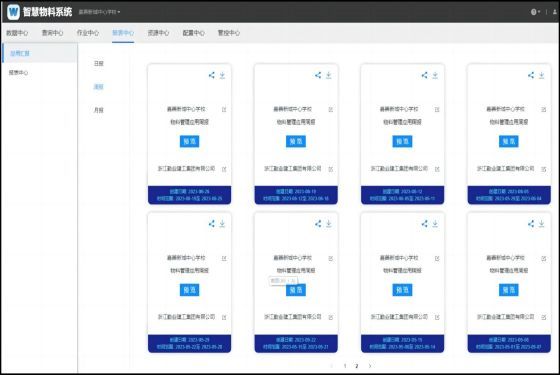This screenshot has height=375, width=560.
Task: Switch to the 作业中心 tab
Action: [88, 33]
